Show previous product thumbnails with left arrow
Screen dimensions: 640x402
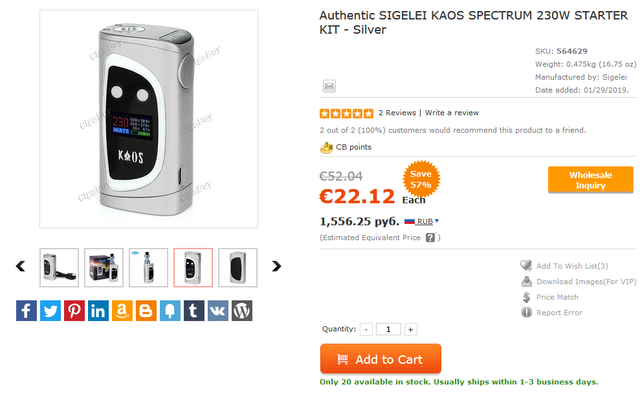(20, 267)
